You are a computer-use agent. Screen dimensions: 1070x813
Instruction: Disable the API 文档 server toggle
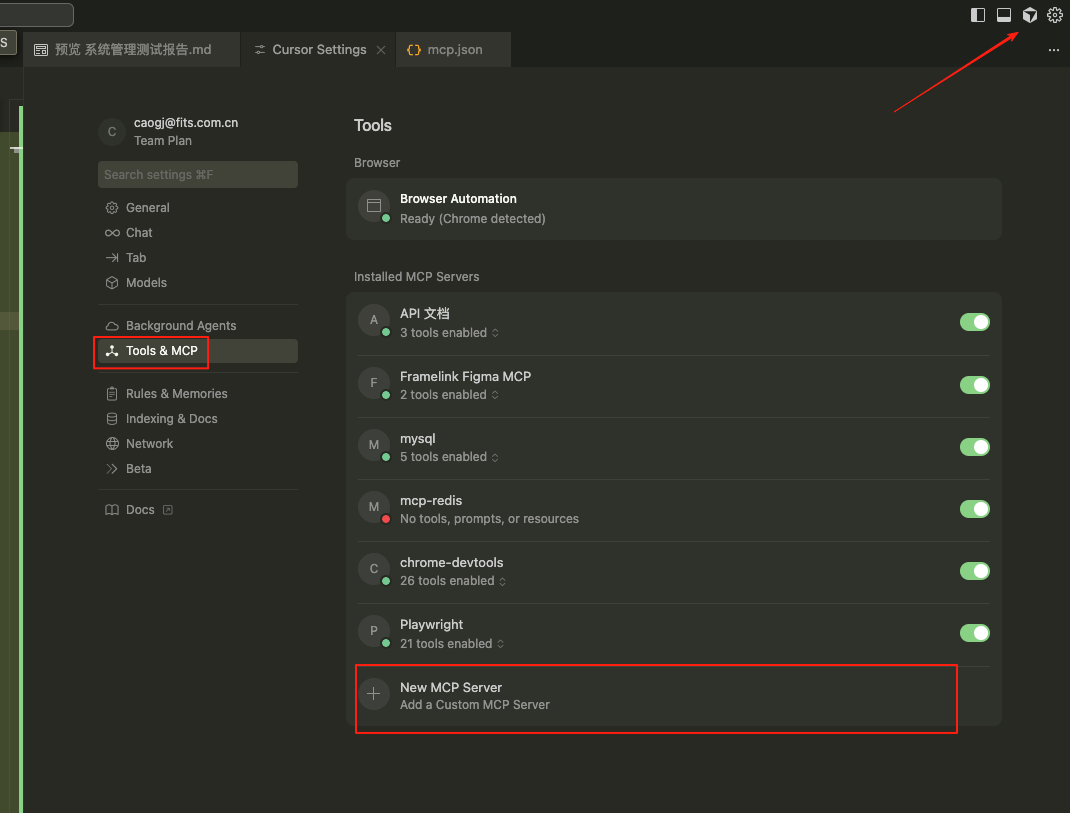click(x=974, y=322)
